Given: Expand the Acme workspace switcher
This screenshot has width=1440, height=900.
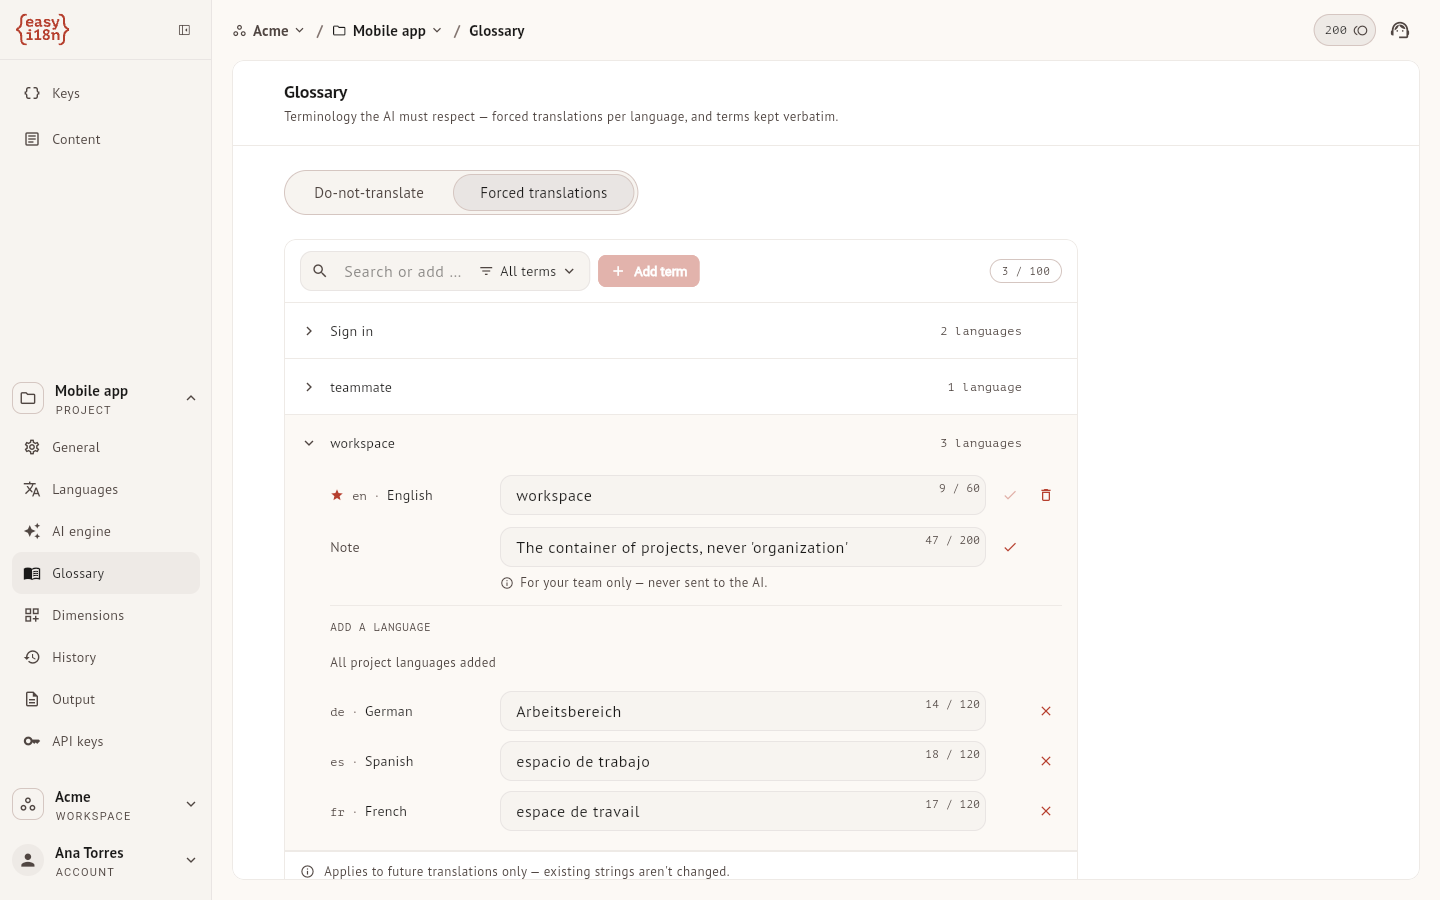Looking at the screenshot, I should [191, 804].
